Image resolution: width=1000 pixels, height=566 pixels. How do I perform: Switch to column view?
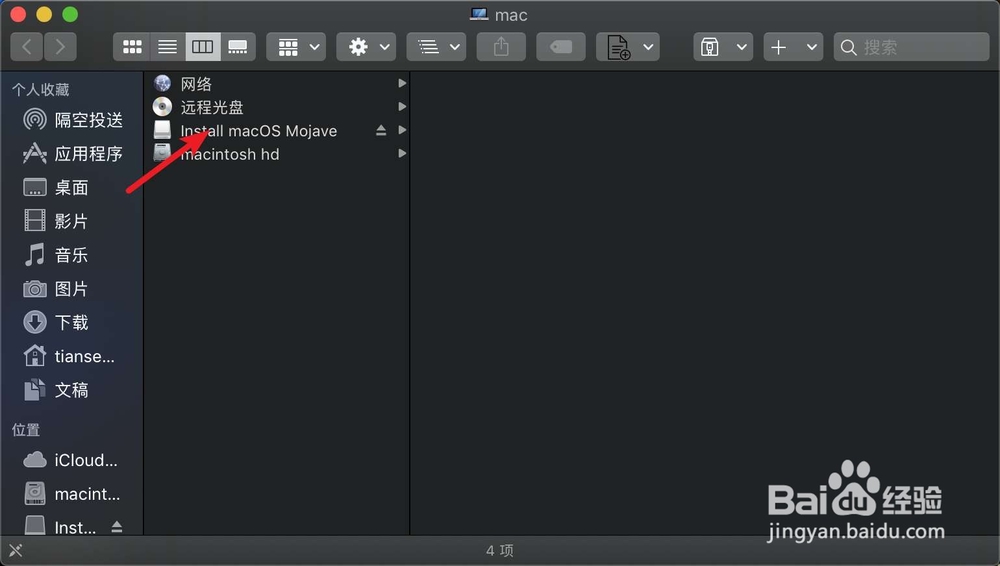click(203, 47)
